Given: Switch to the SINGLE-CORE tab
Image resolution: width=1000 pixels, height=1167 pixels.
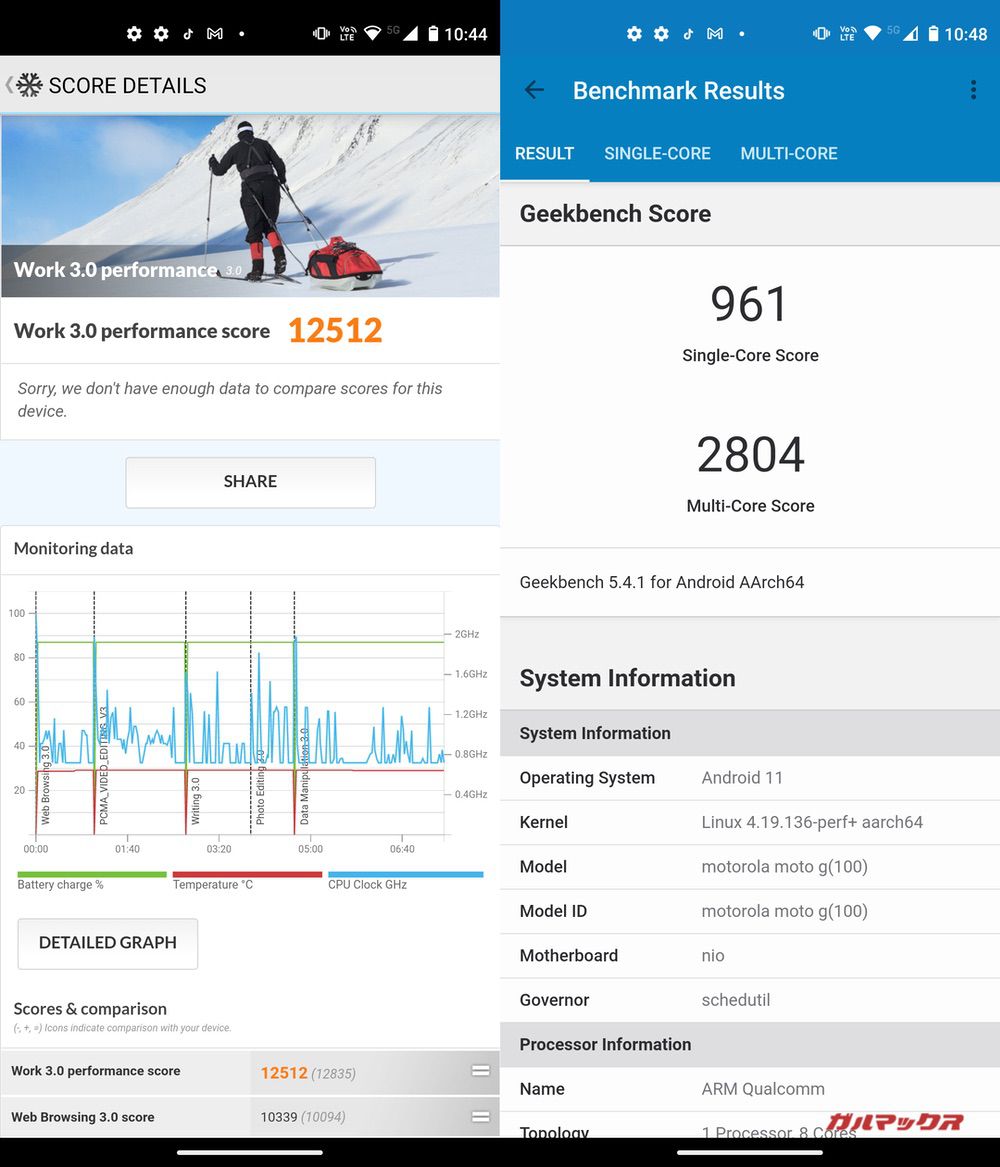Looking at the screenshot, I should point(657,153).
